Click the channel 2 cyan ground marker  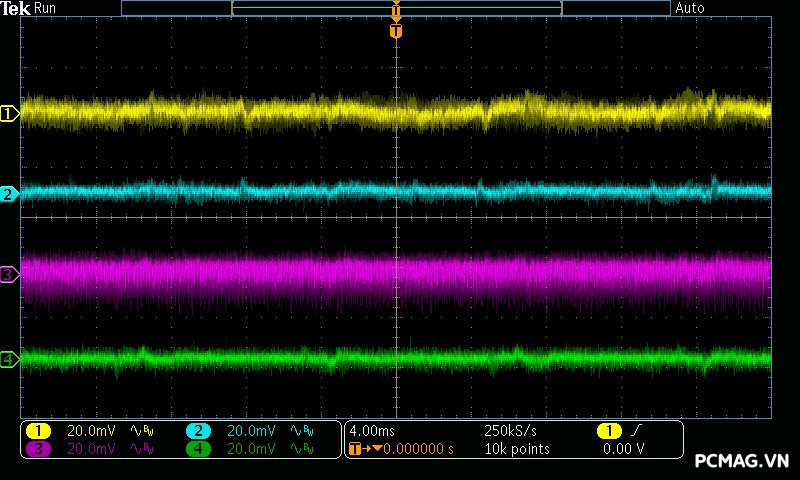click(x=8, y=194)
